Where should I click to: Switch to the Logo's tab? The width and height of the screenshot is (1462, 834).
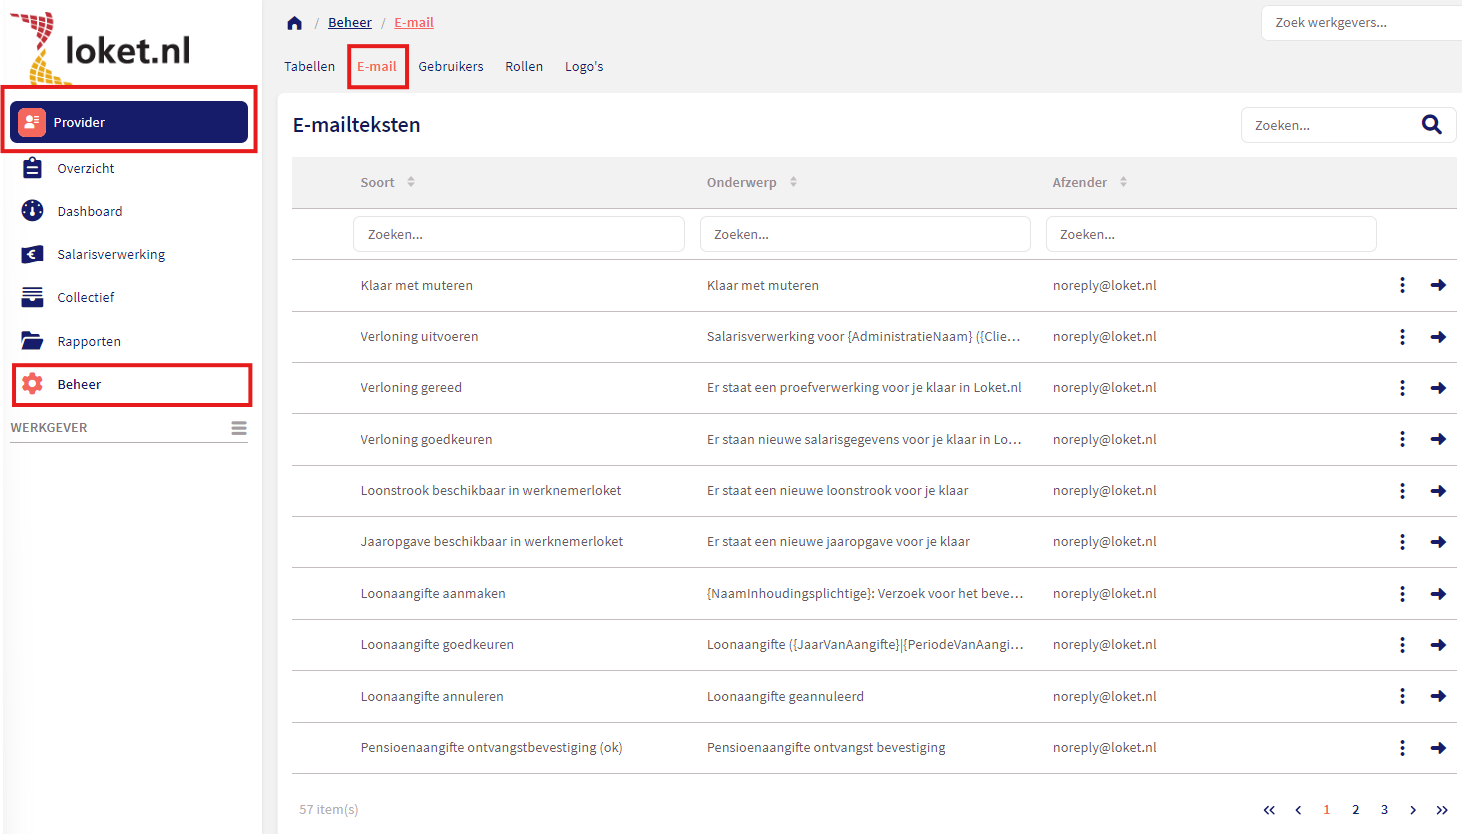(x=584, y=67)
